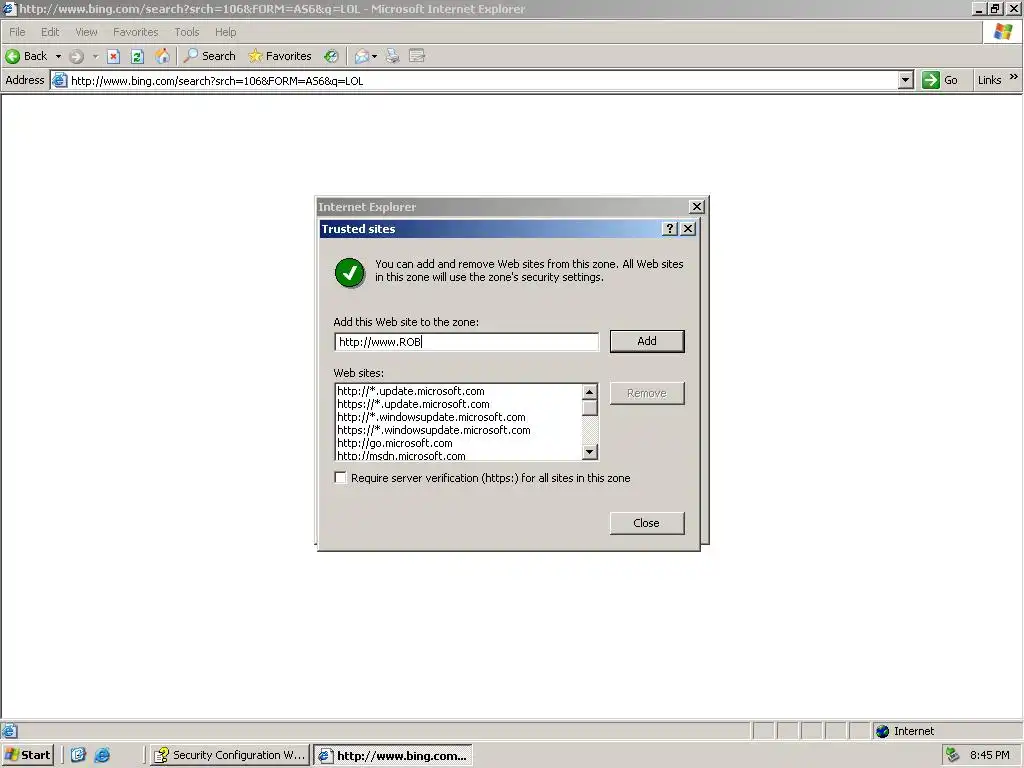Select https://*.update.microsoft.com in list
Viewport: 1024px width, 768px height.
pyautogui.click(x=413, y=404)
